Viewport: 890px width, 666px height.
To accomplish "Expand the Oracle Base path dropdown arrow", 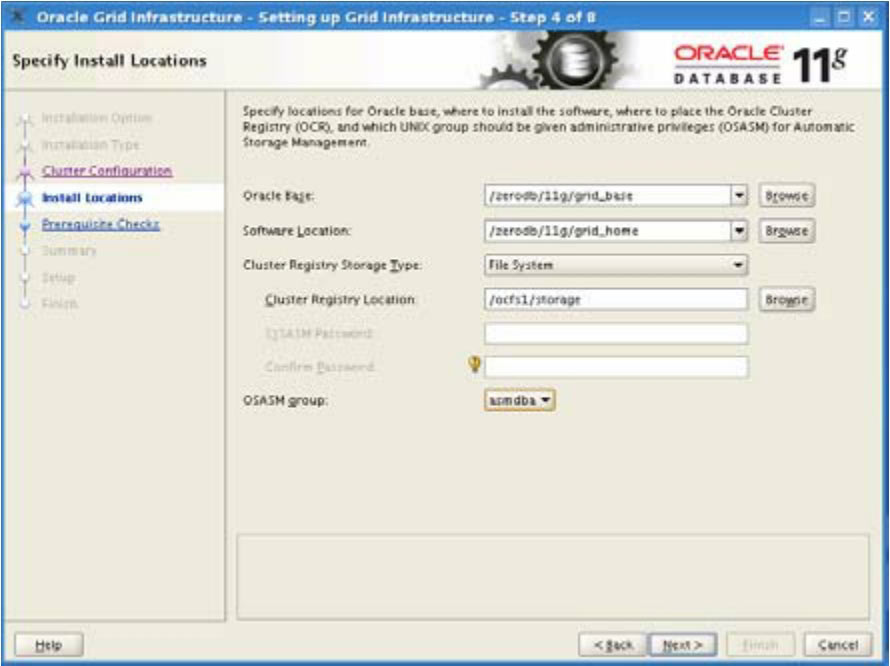I will tap(740, 196).
